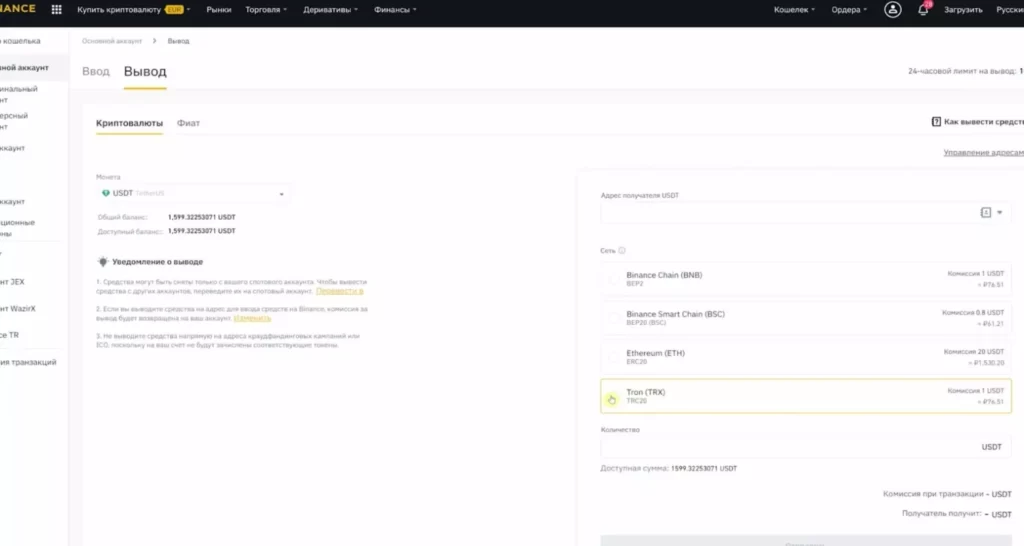This screenshot has width=1024, height=546.
Task: Open the USDT coin dropdown
Action: (x=192, y=193)
